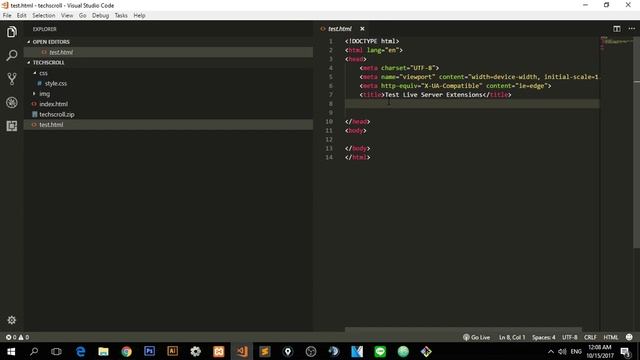Open style.css in the explorer
Screen dimensions: 640x360
coord(56,83)
